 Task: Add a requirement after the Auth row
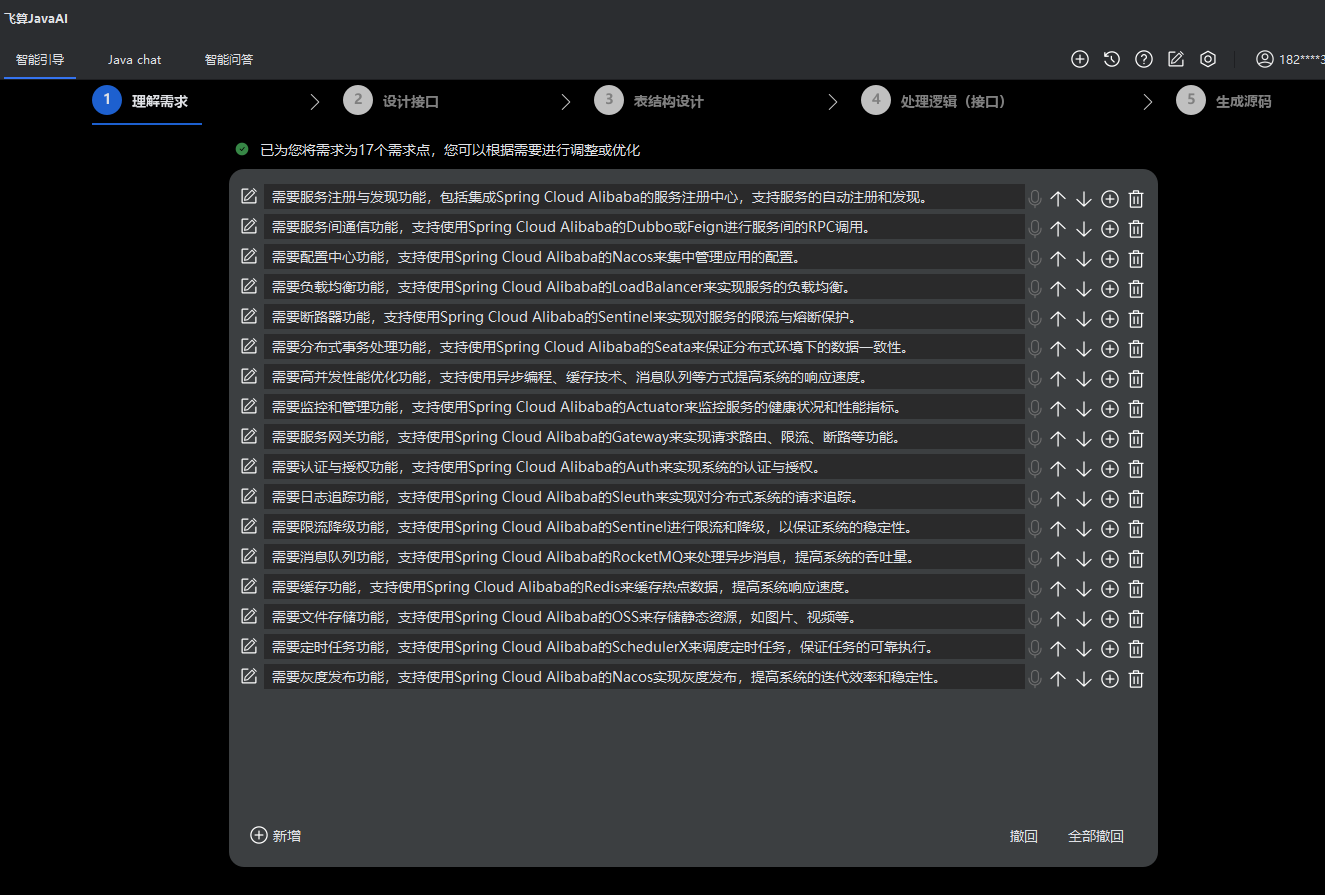1110,469
